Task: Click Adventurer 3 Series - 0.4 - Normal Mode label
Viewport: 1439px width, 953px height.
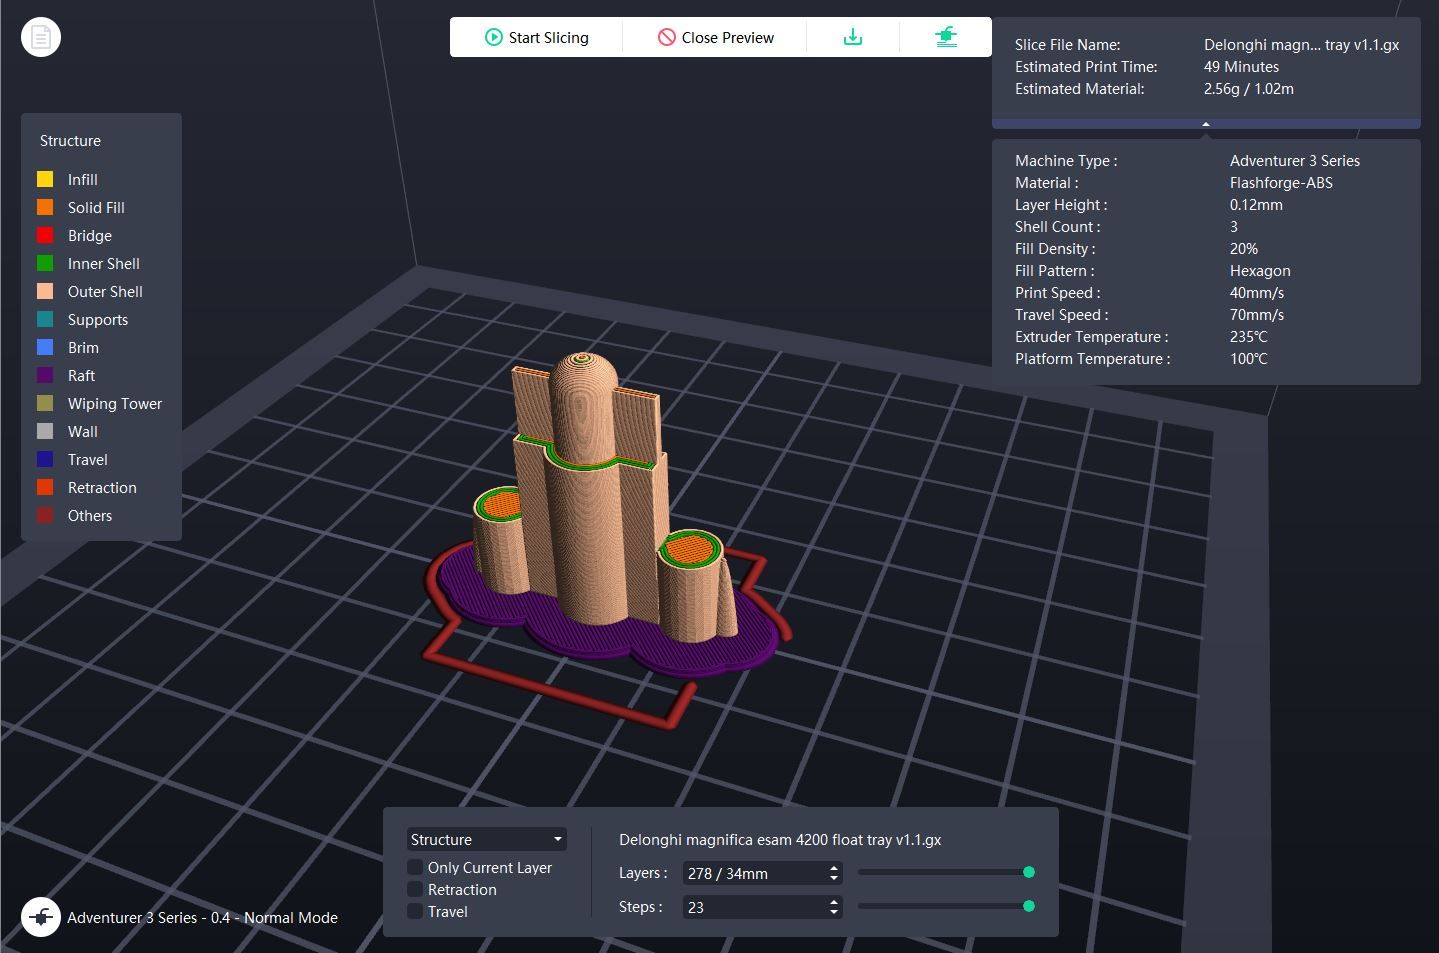Action: [x=202, y=917]
